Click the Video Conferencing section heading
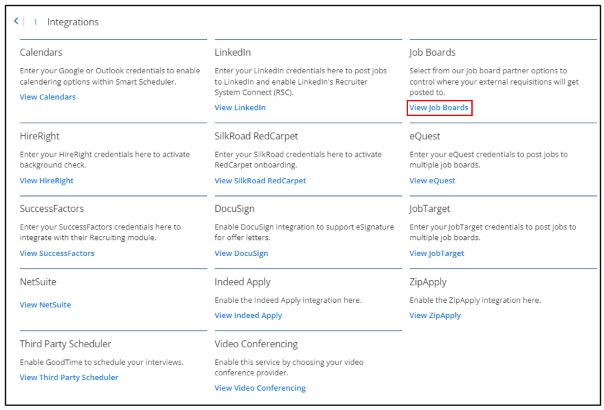The height and width of the screenshot is (410, 604). coord(256,344)
